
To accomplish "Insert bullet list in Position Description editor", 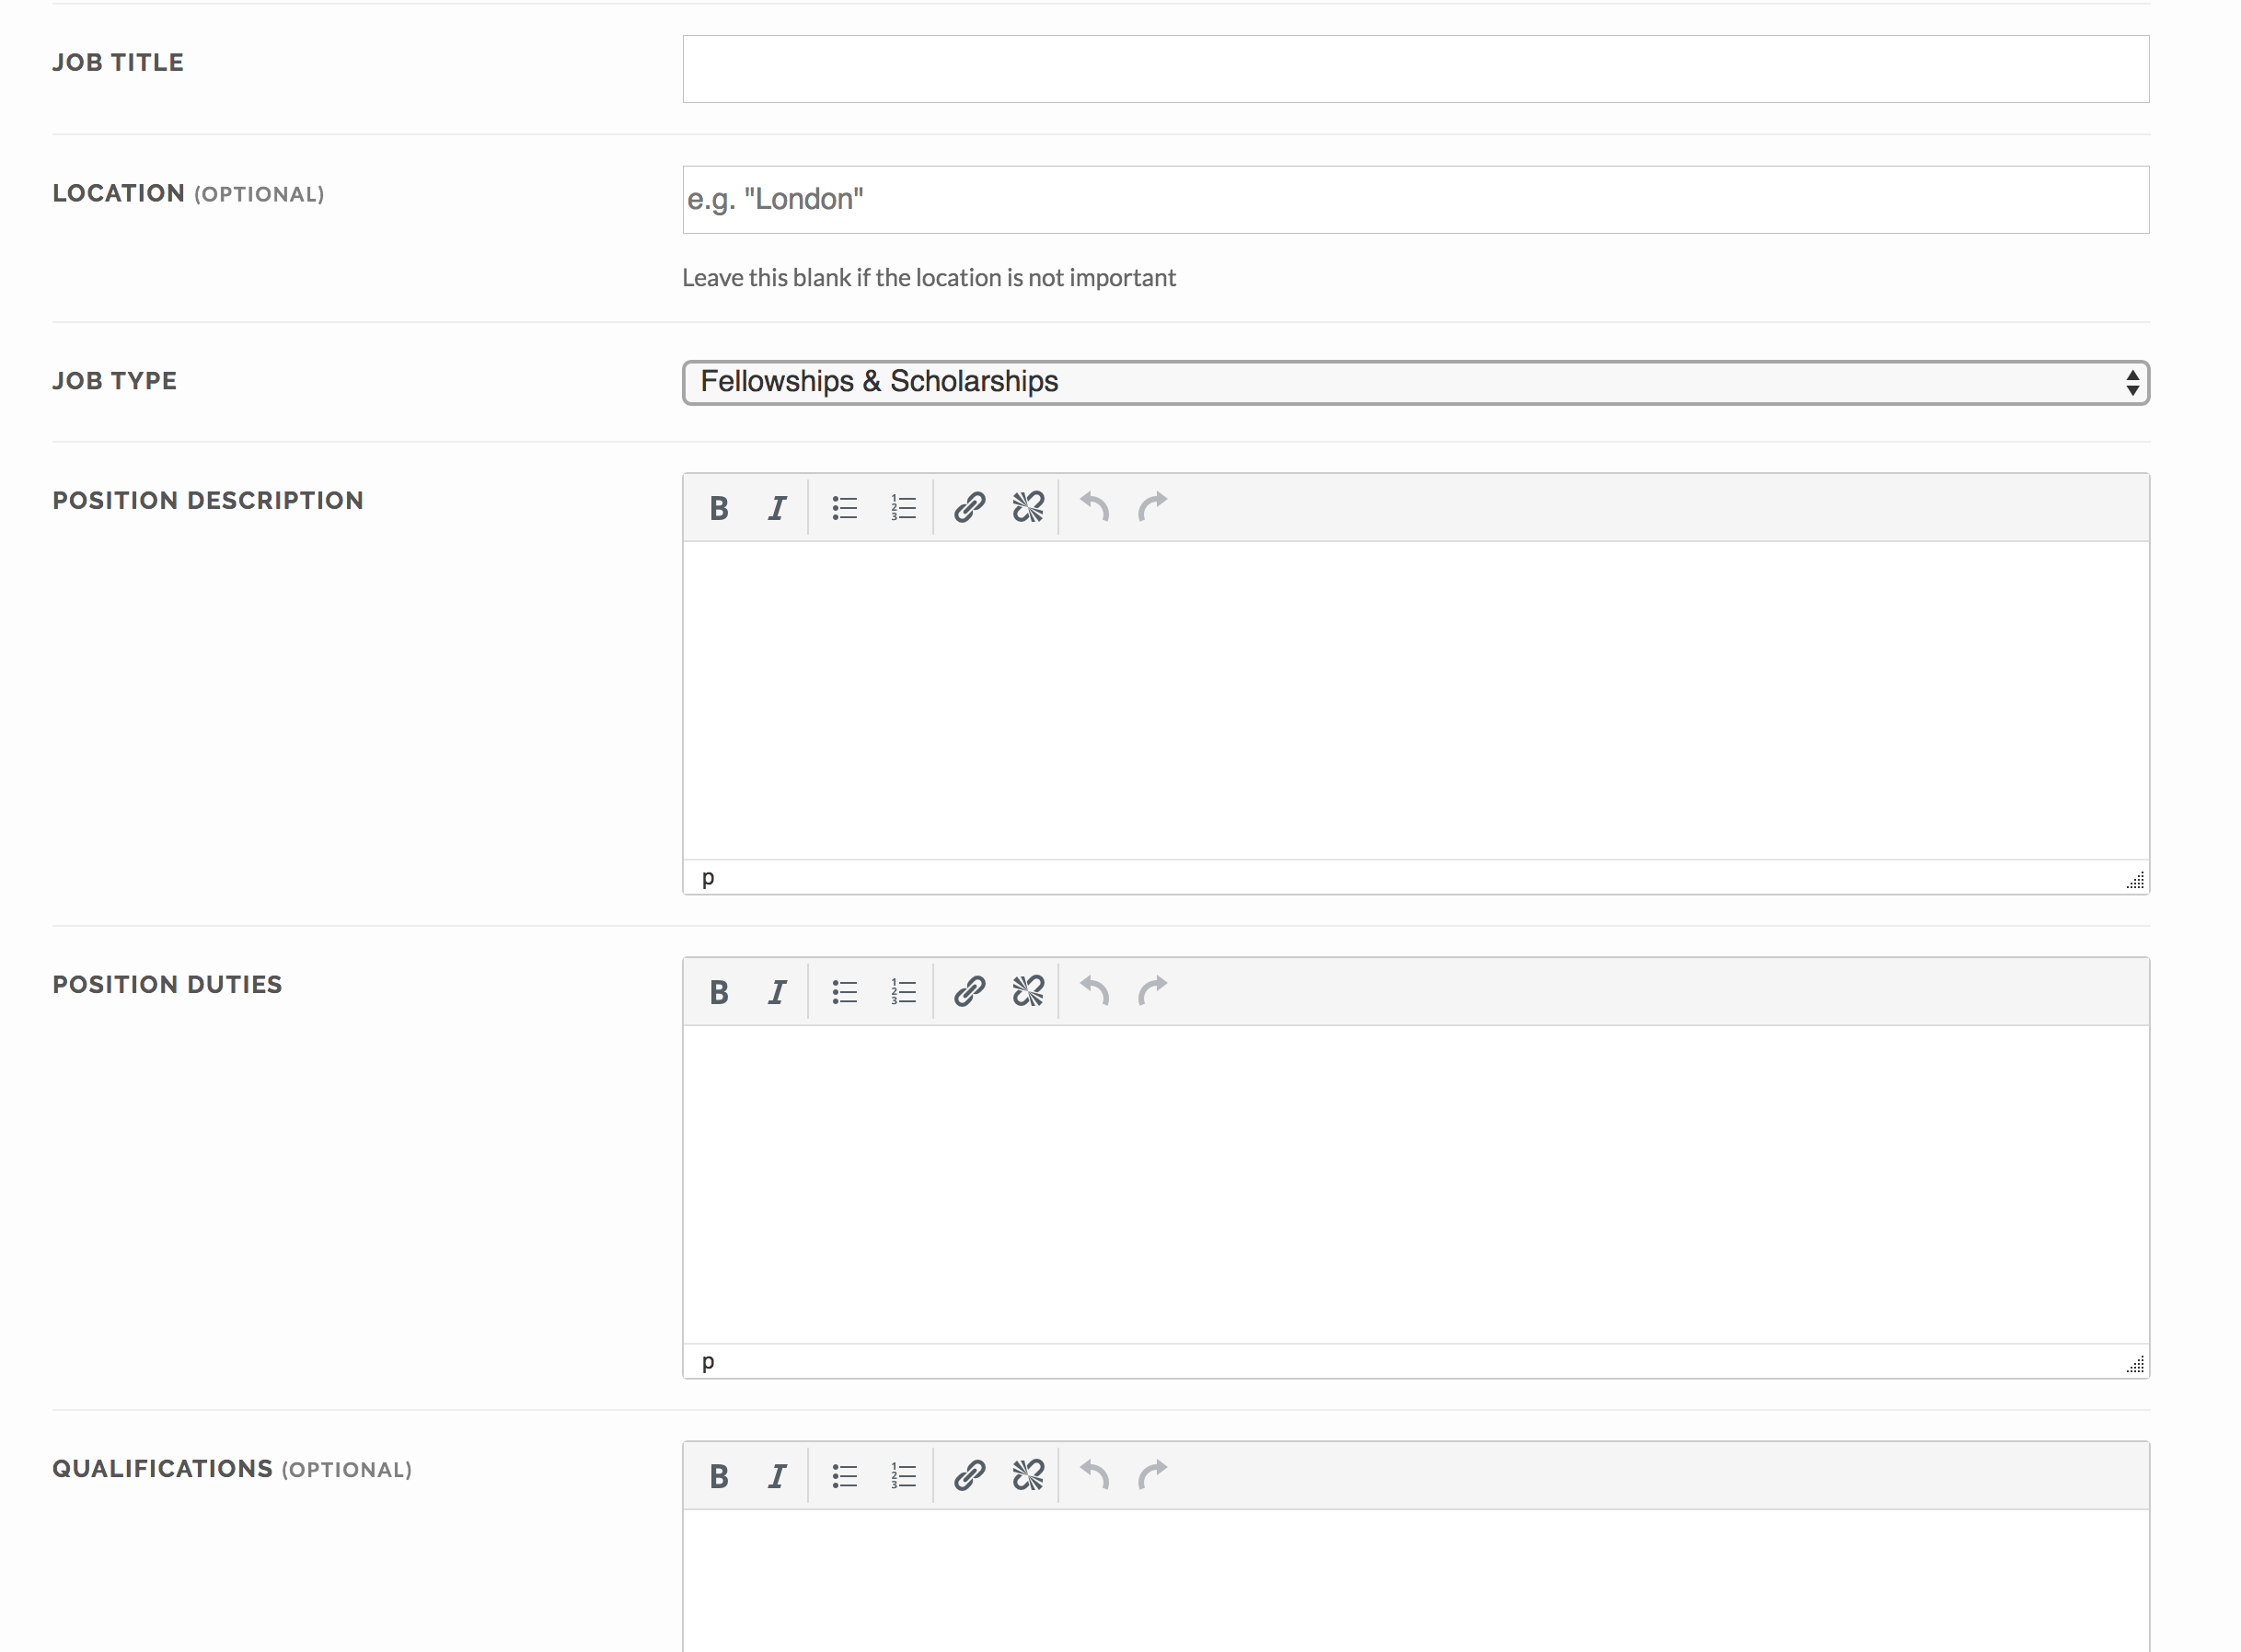I will pyautogui.click(x=844, y=508).
